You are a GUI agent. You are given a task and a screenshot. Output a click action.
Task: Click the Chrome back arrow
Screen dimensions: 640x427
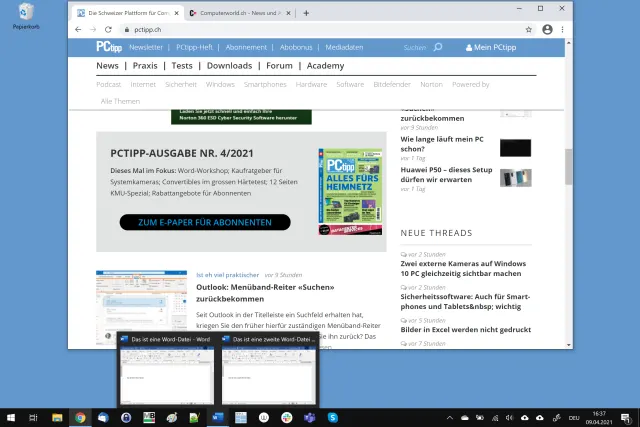point(78,29)
